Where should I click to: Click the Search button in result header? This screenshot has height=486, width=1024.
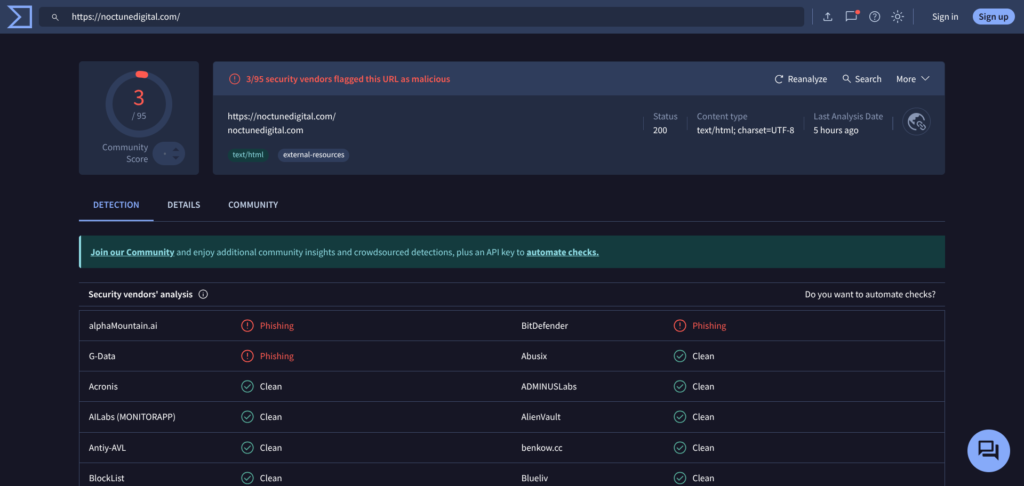862,79
